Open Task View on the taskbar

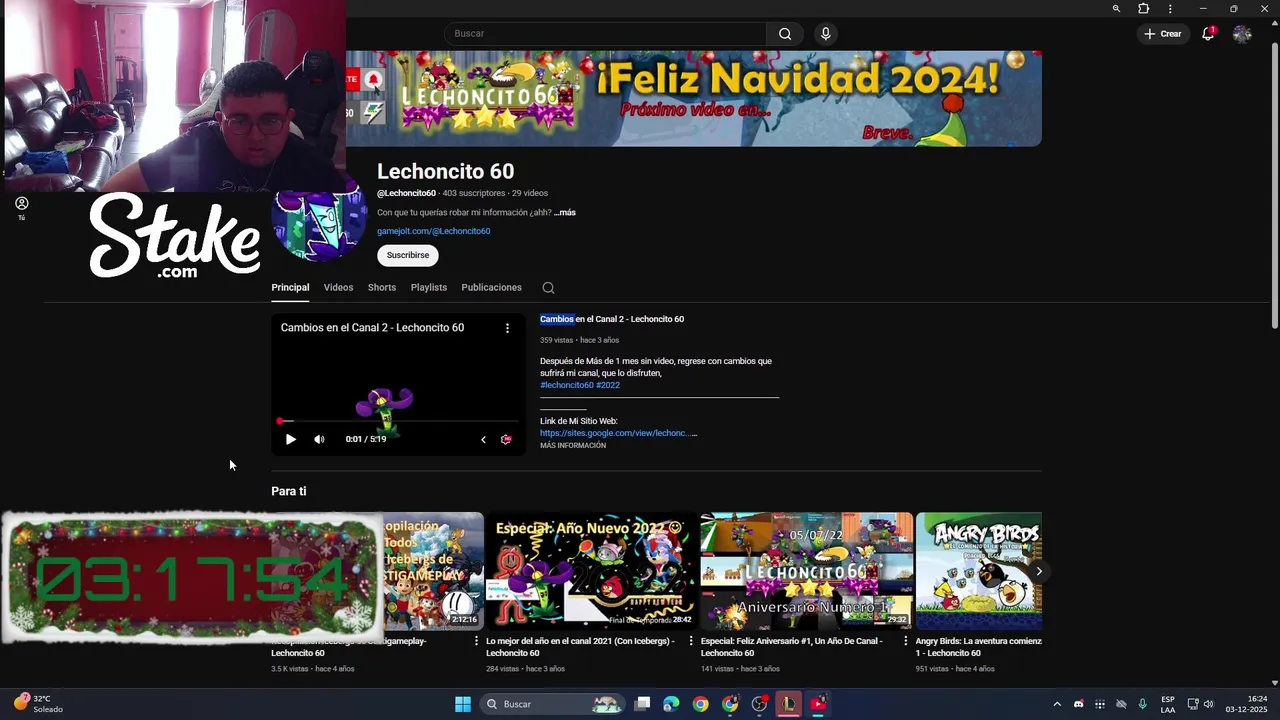643,704
